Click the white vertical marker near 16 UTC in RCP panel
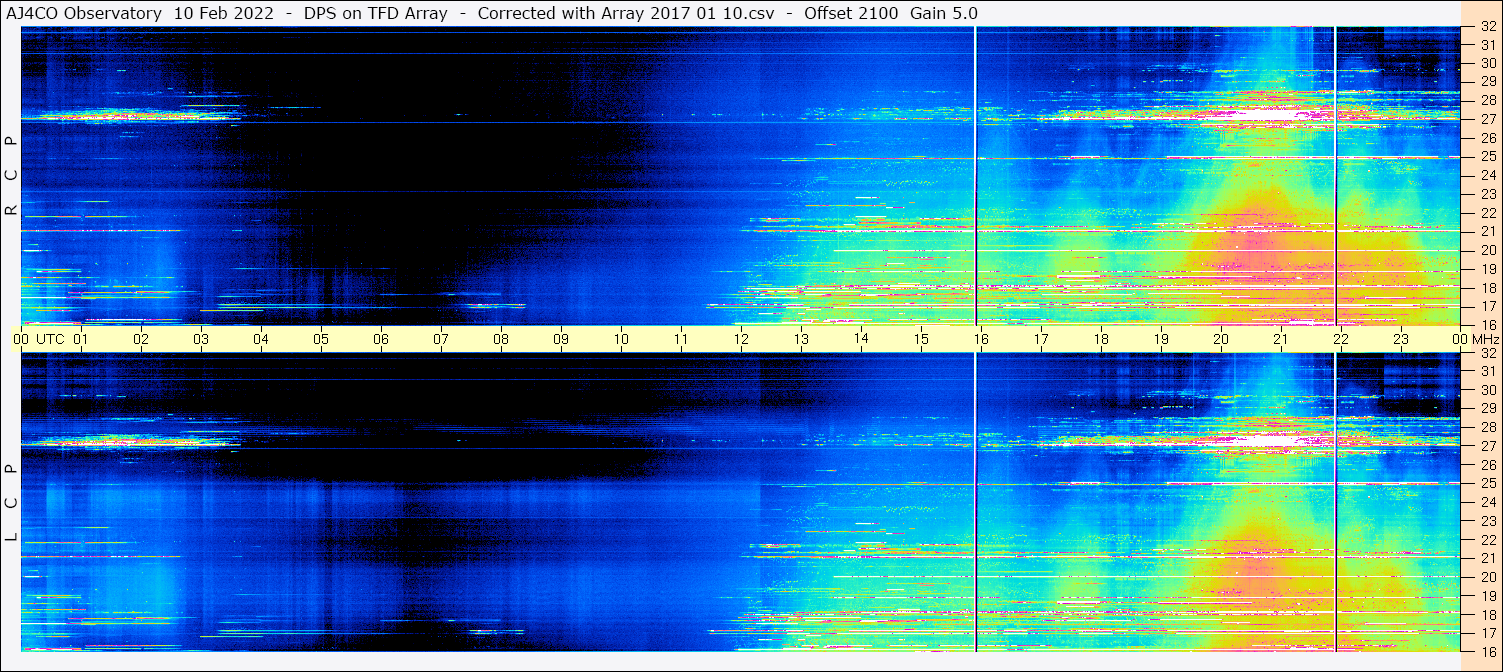Viewport: 1503px width, 672px height. point(975,176)
